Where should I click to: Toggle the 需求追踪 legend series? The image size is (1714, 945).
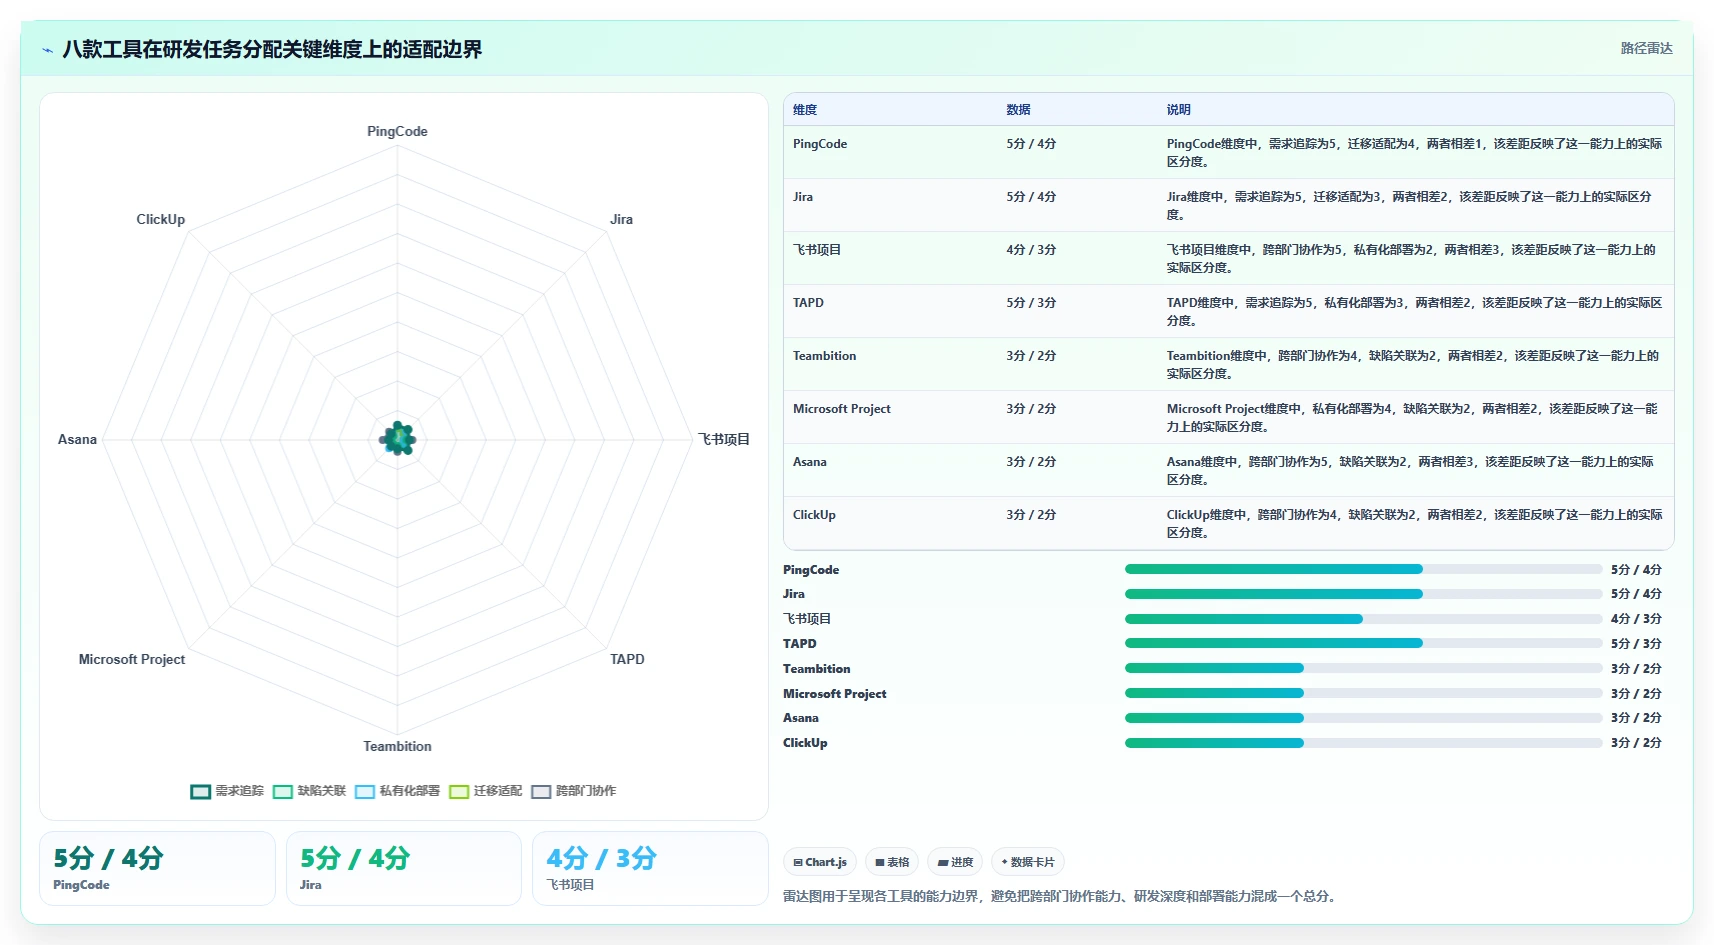coord(227,791)
